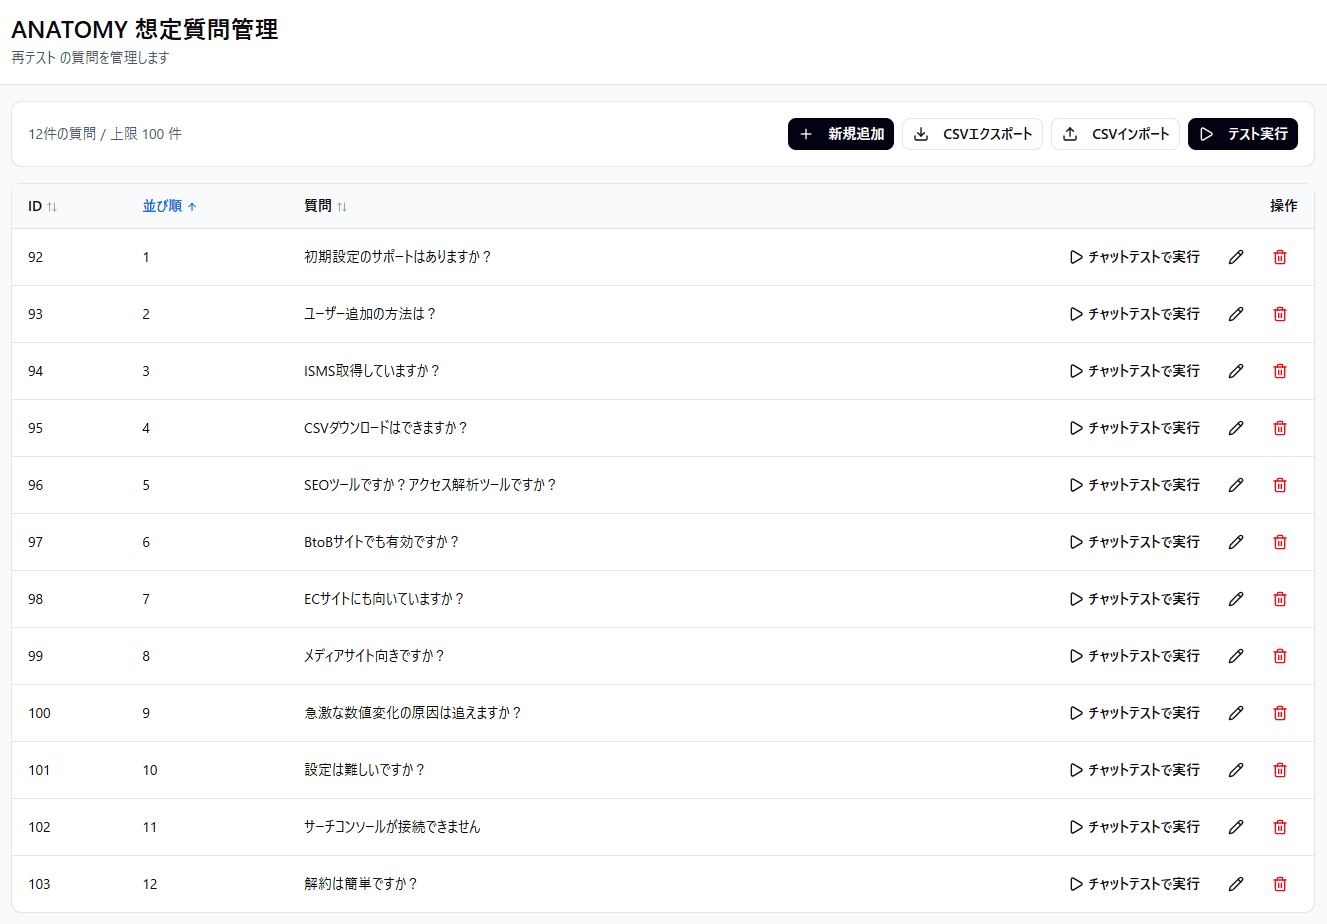The width and height of the screenshot is (1327, 924).
Task: Click trash icon for CSVダウンロードはできますか？
Action: point(1280,428)
